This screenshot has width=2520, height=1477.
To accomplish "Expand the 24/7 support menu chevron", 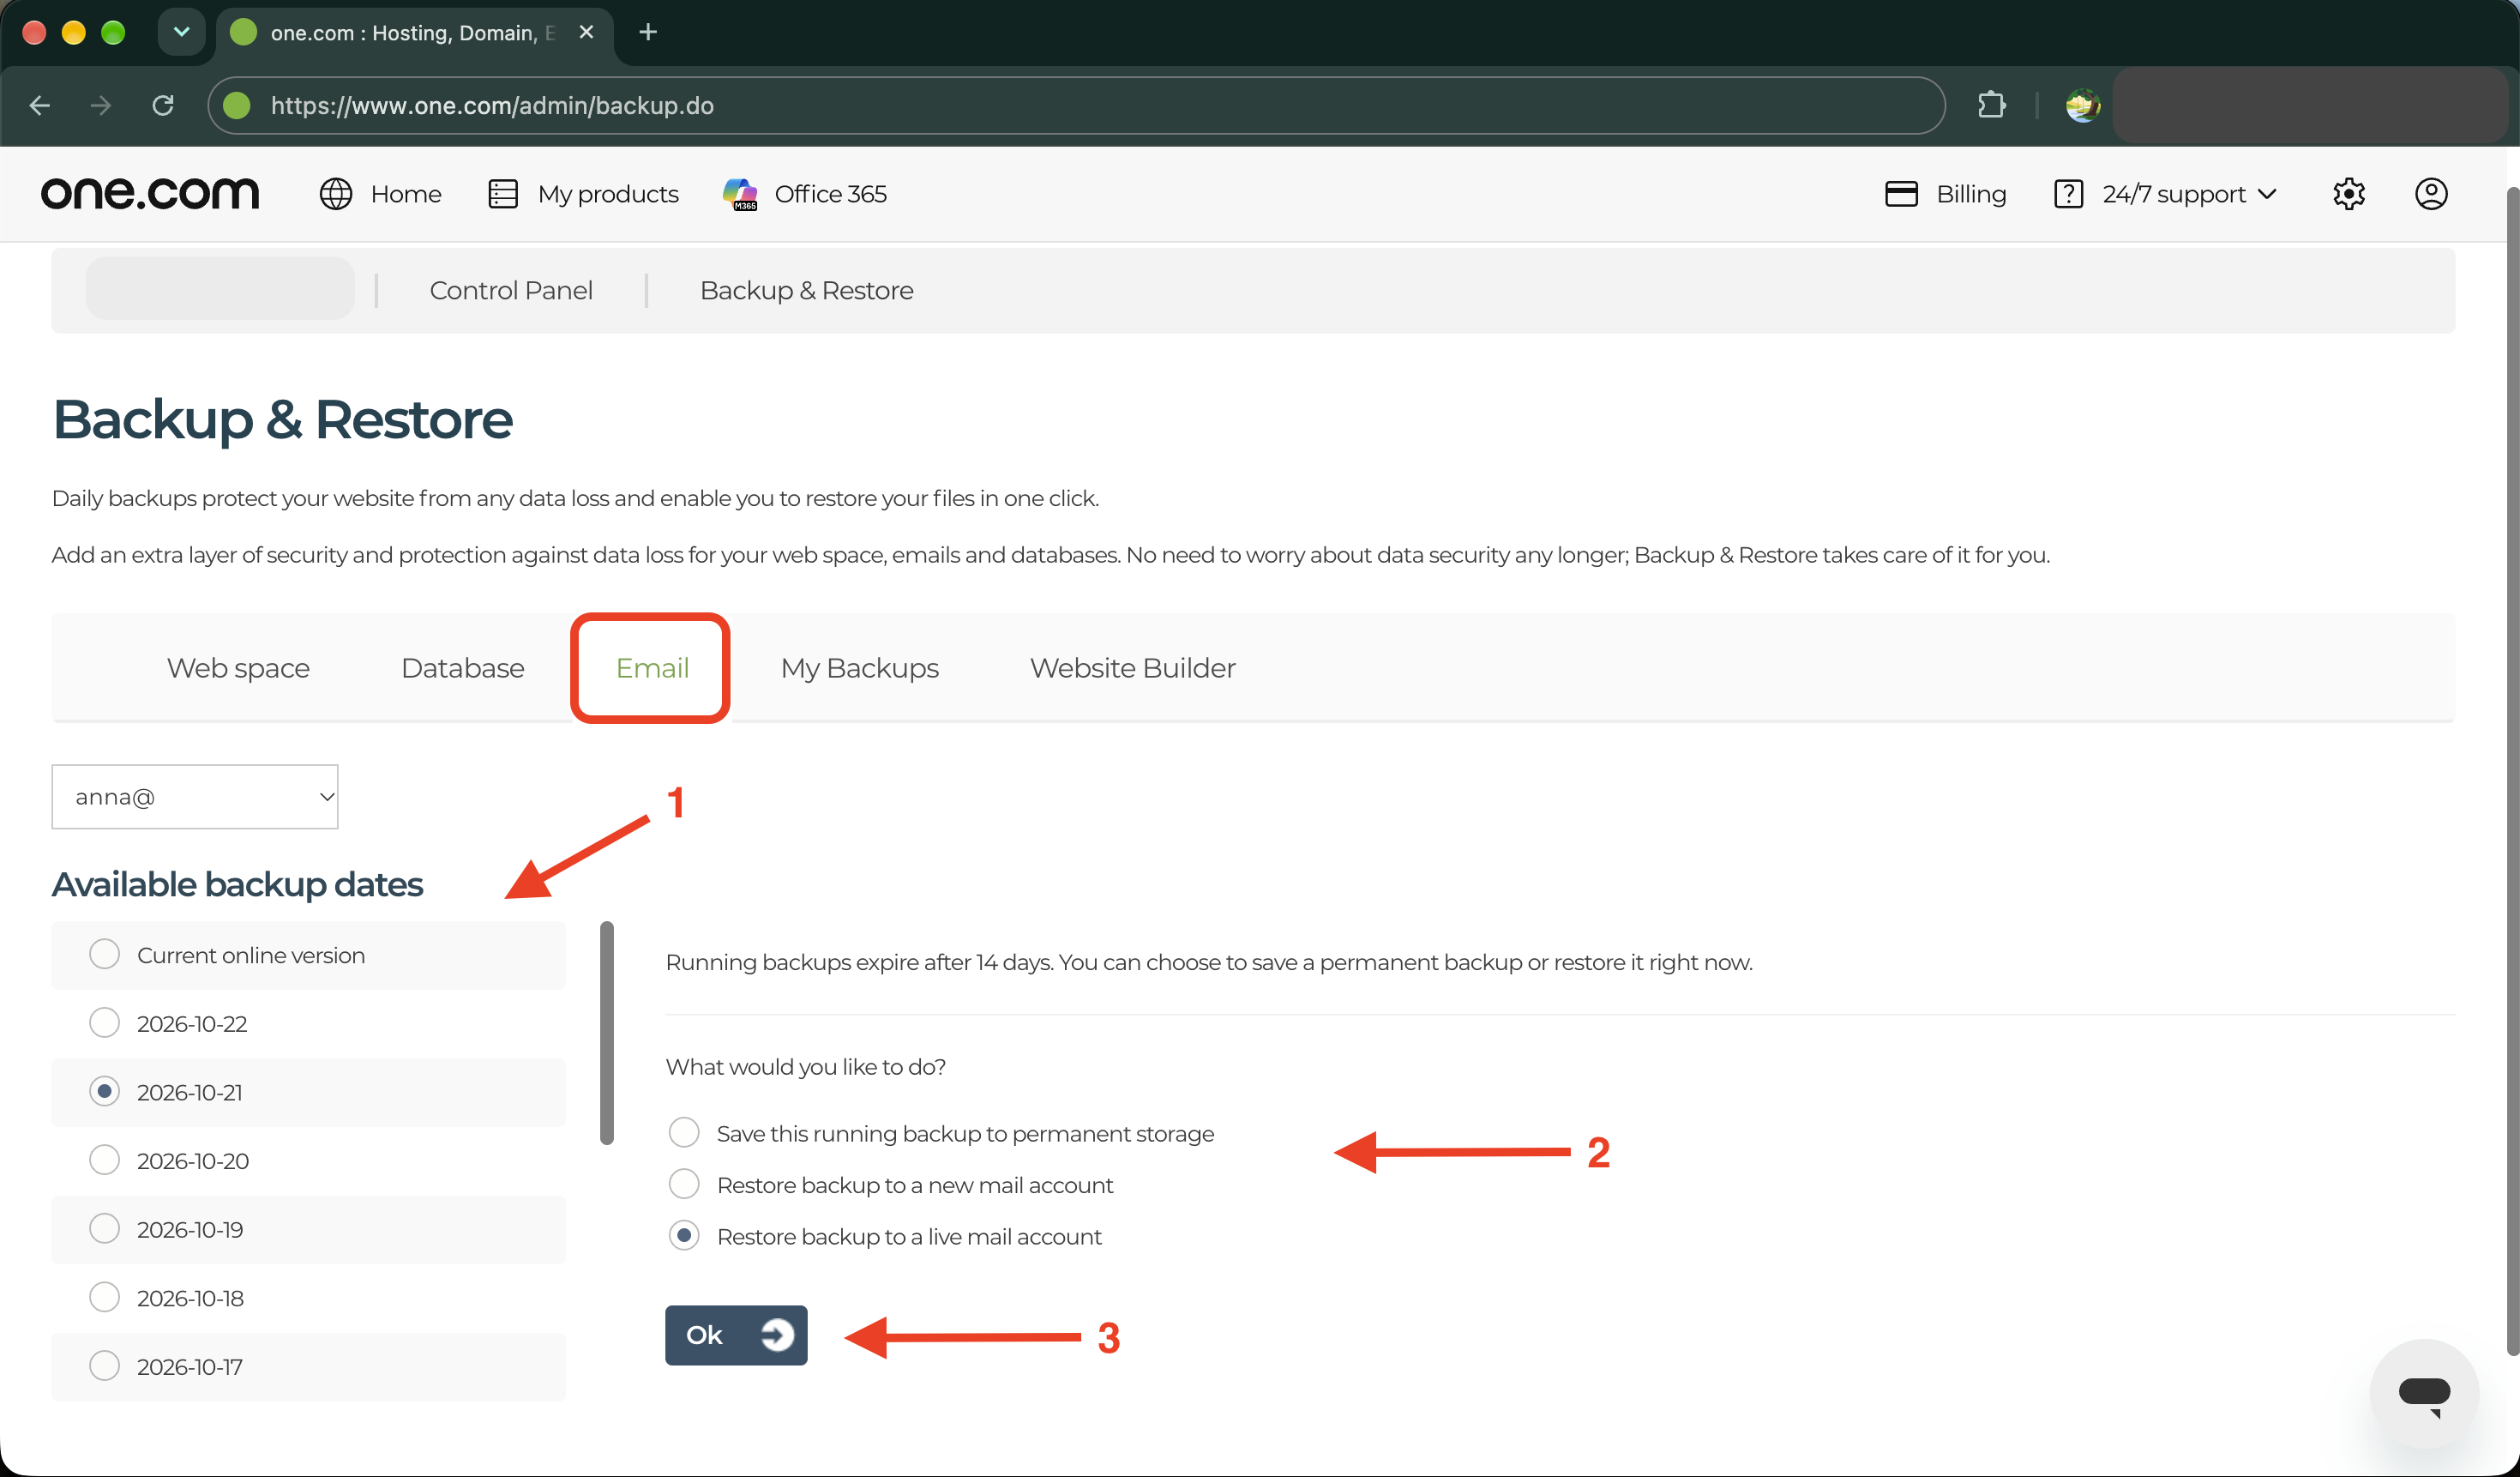I will [x=2267, y=194].
